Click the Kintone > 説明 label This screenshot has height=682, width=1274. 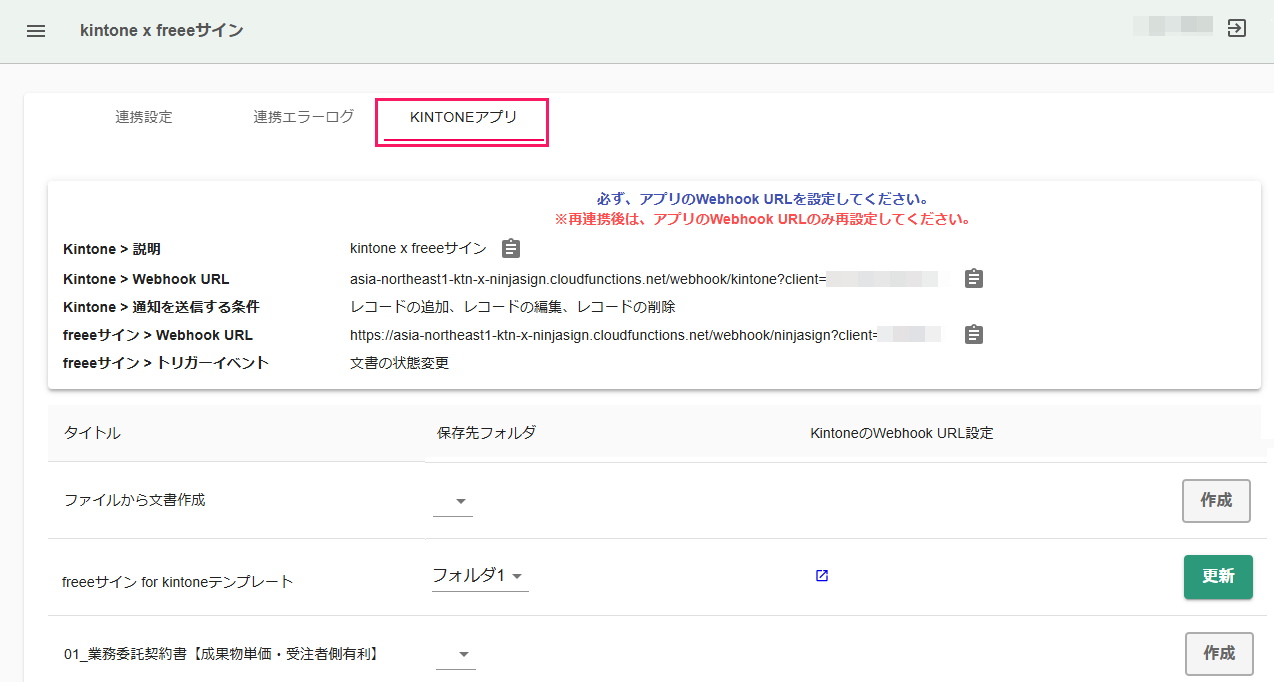(112, 249)
